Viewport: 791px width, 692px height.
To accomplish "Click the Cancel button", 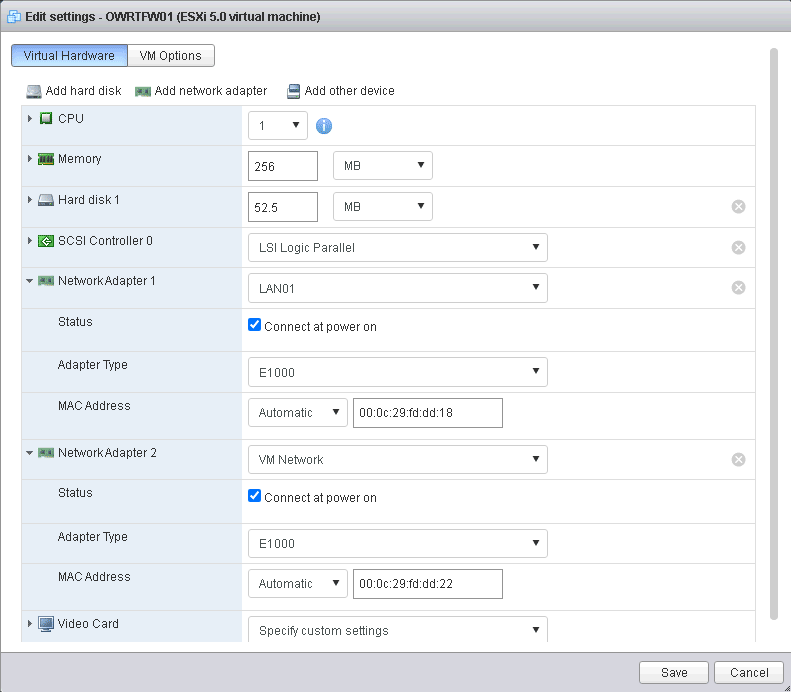I will [x=749, y=673].
